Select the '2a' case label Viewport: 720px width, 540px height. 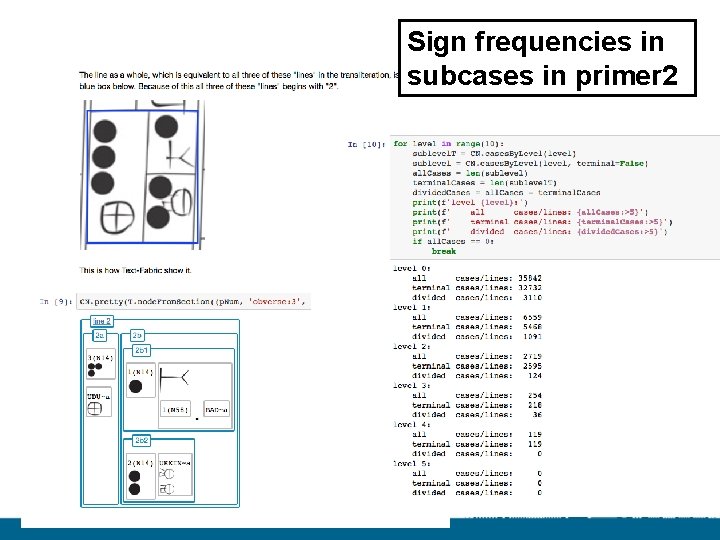99,335
